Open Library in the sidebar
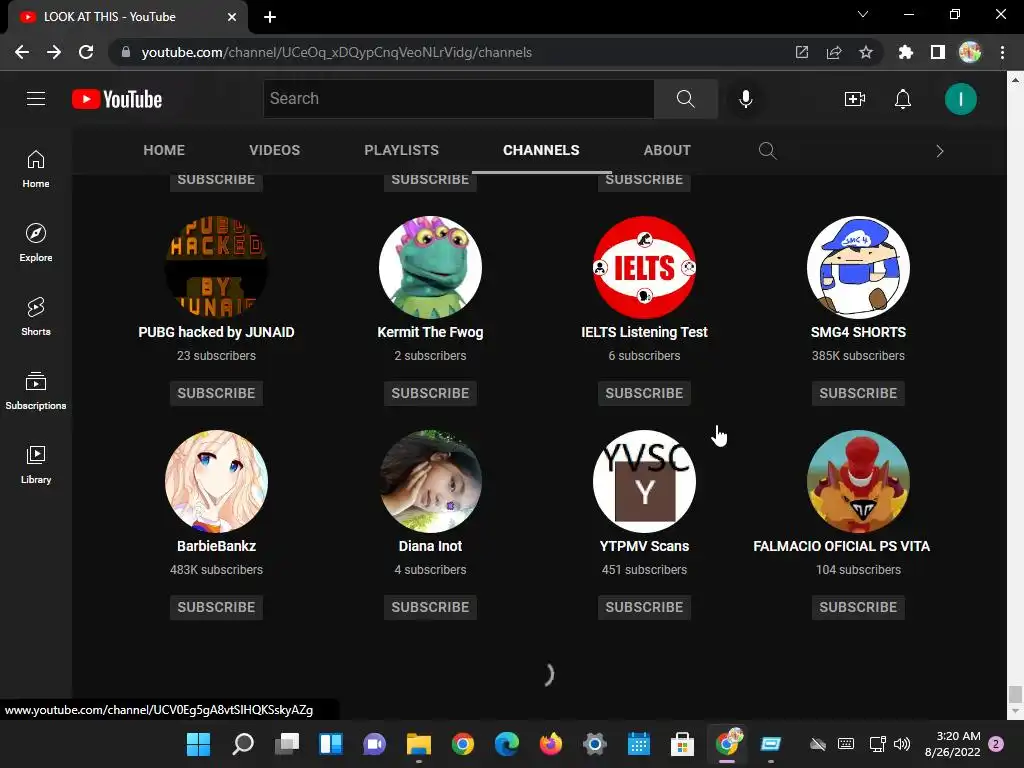Screen dimensions: 1024x768 36,464
